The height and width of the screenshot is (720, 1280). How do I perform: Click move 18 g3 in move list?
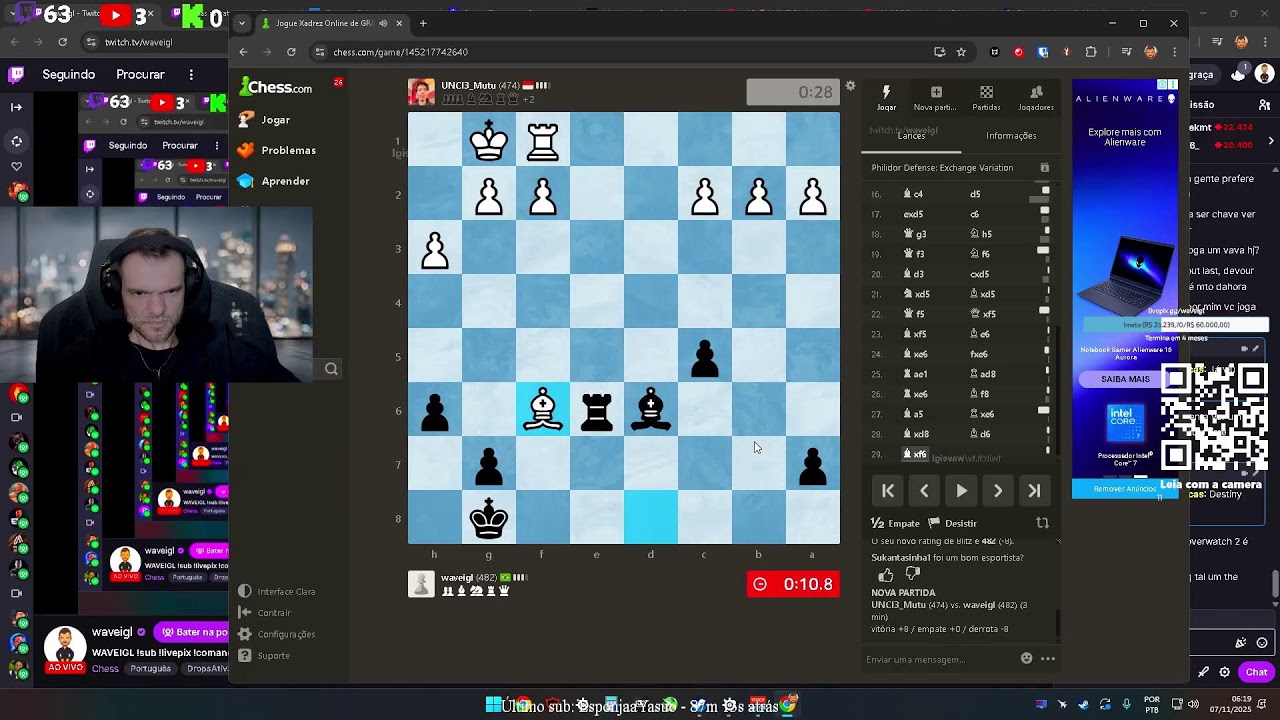pyautogui.click(x=916, y=234)
